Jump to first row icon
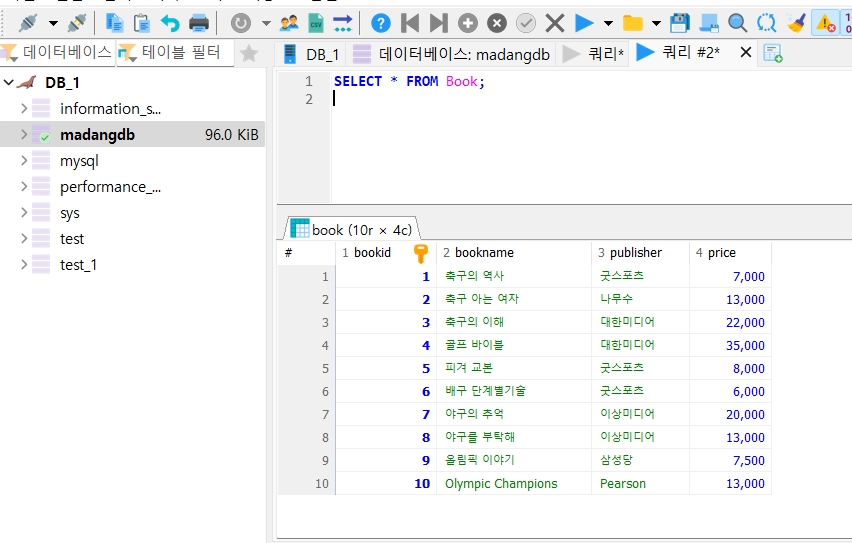This screenshot has width=852, height=543. (x=410, y=23)
